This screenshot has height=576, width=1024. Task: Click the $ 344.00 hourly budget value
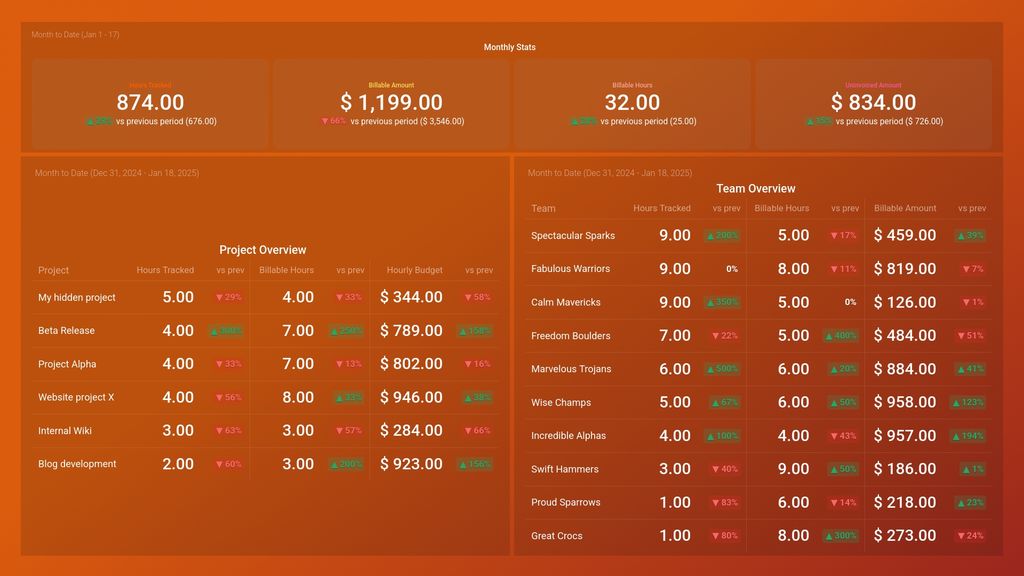point(411,297)
